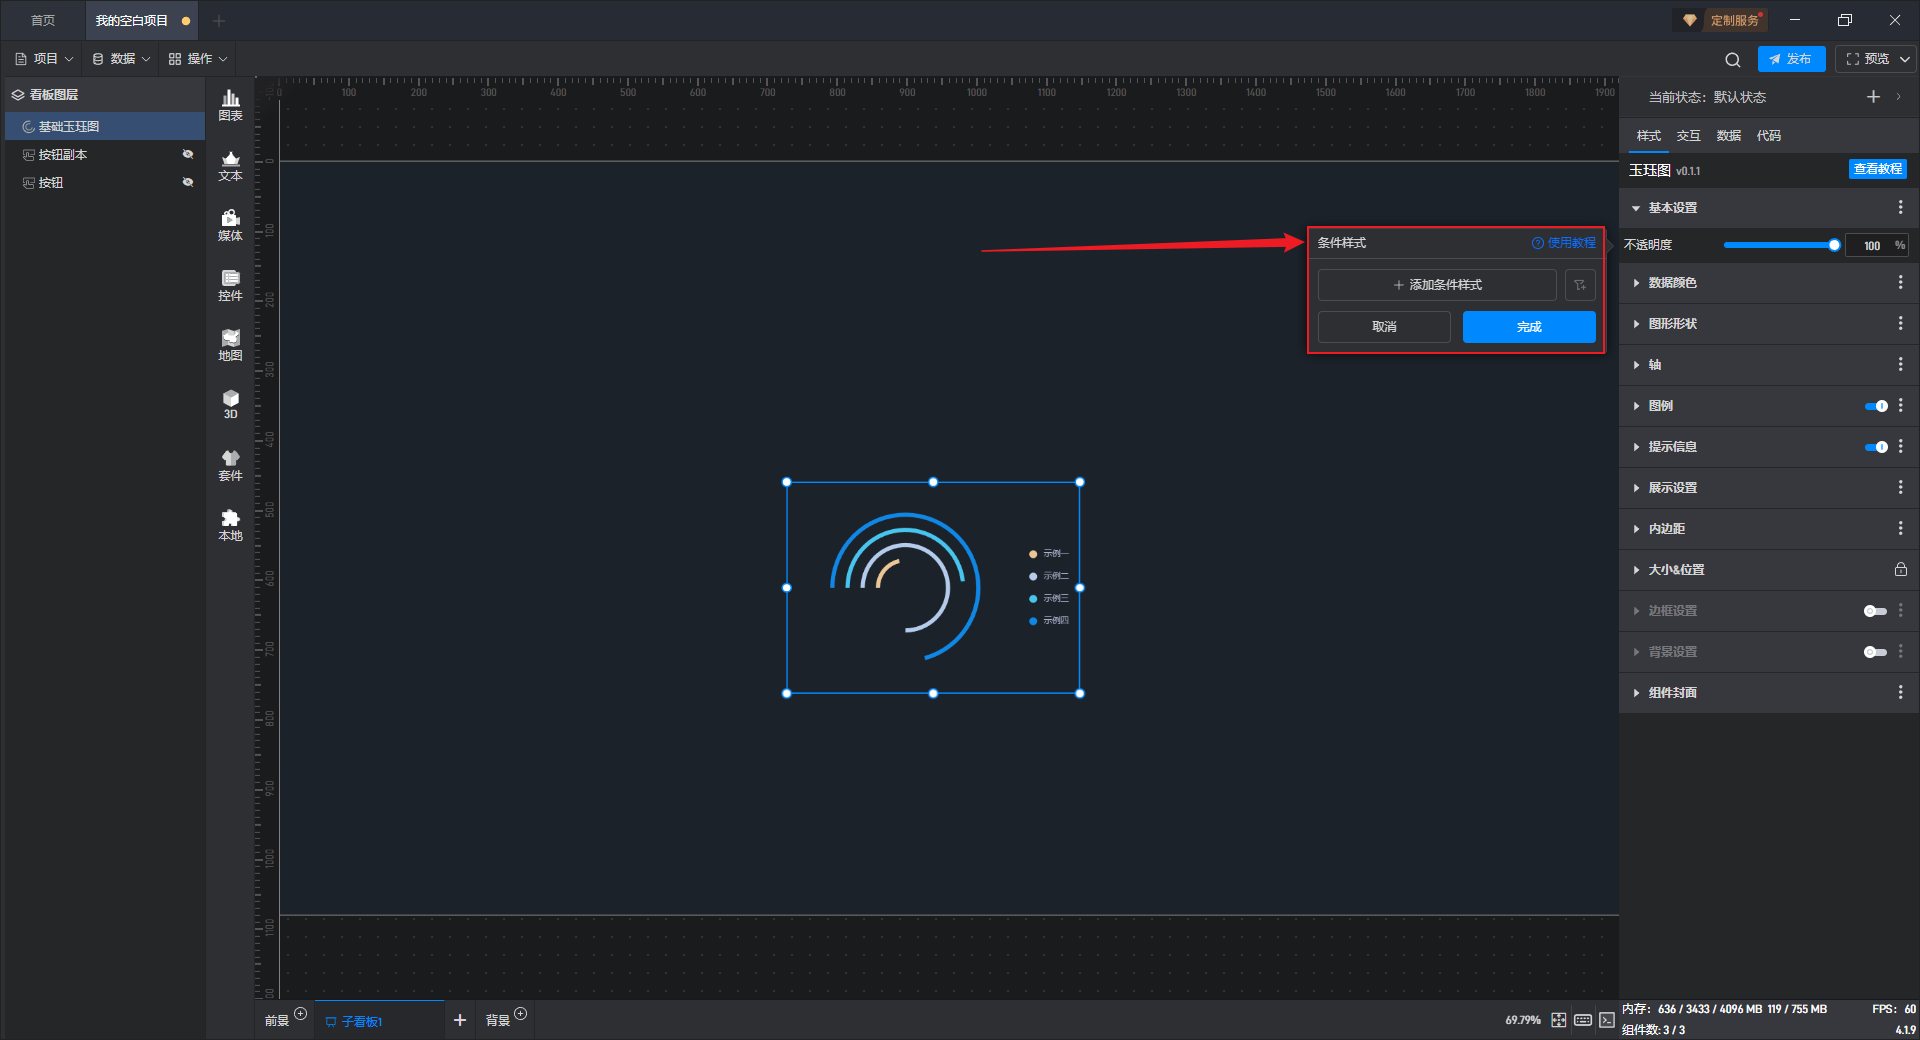Image resolution: width=1920 pixels, height=1040 pixels.
Task: Click 完成 to finish condition style
Action: coord(1529,327)
